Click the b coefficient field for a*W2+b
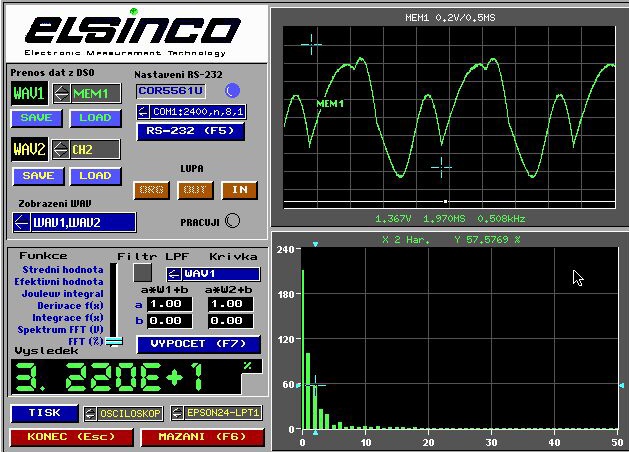629x452 pixels. 231,321
